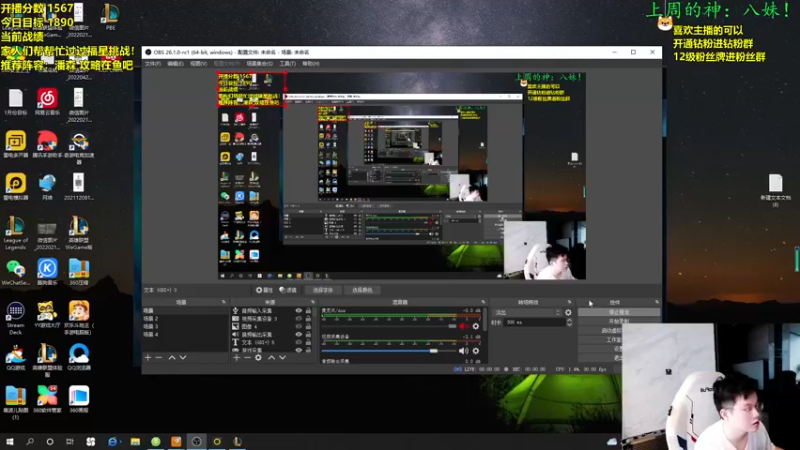Open Windows Start menu

(9, 441)
